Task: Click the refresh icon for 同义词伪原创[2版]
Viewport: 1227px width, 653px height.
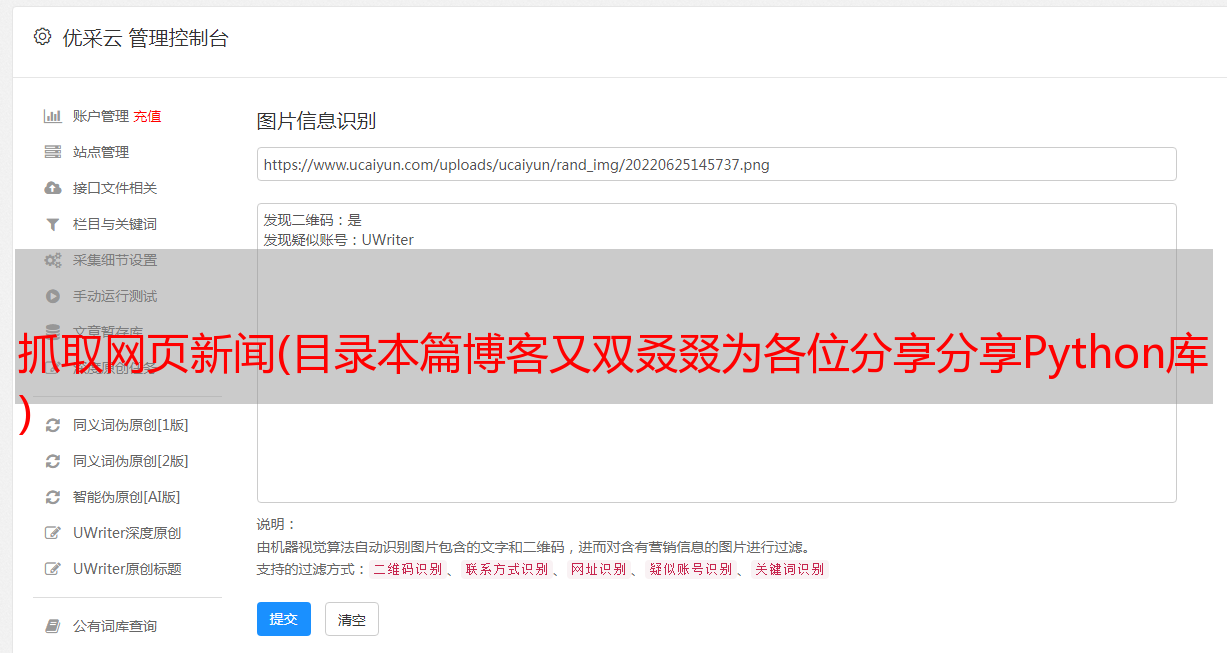Action: pyautogui.click(x=53, y=461)
